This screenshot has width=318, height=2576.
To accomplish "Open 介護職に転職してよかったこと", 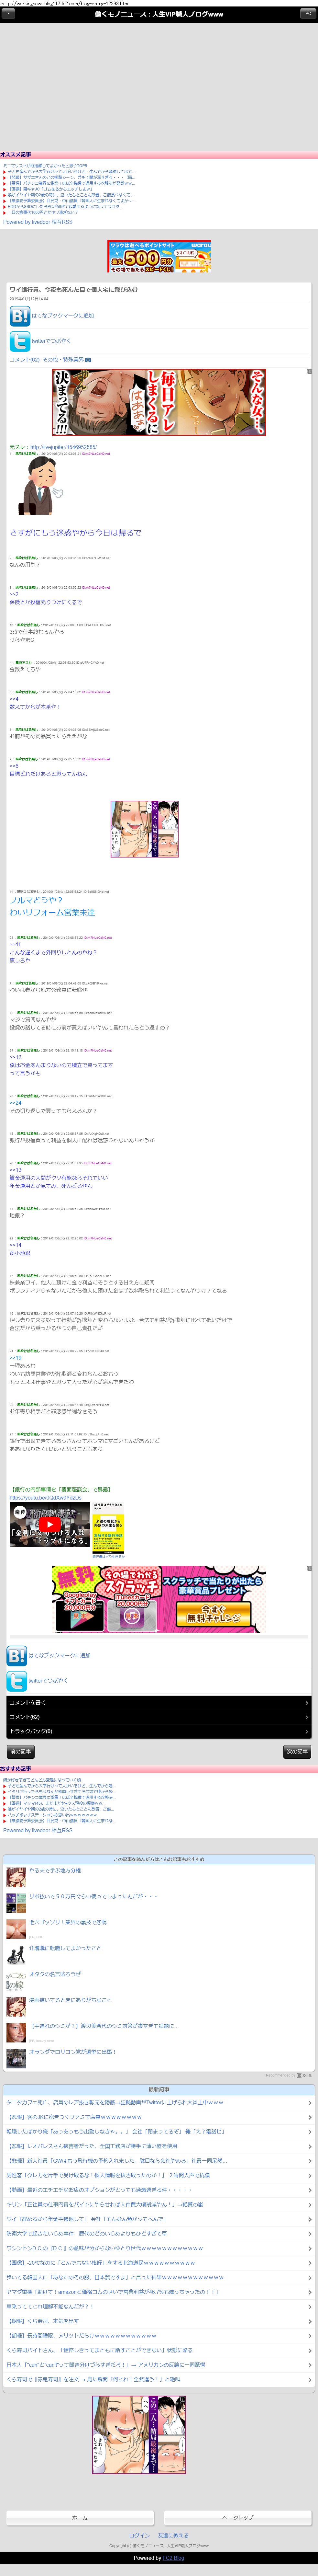I will coord(65,1948).
